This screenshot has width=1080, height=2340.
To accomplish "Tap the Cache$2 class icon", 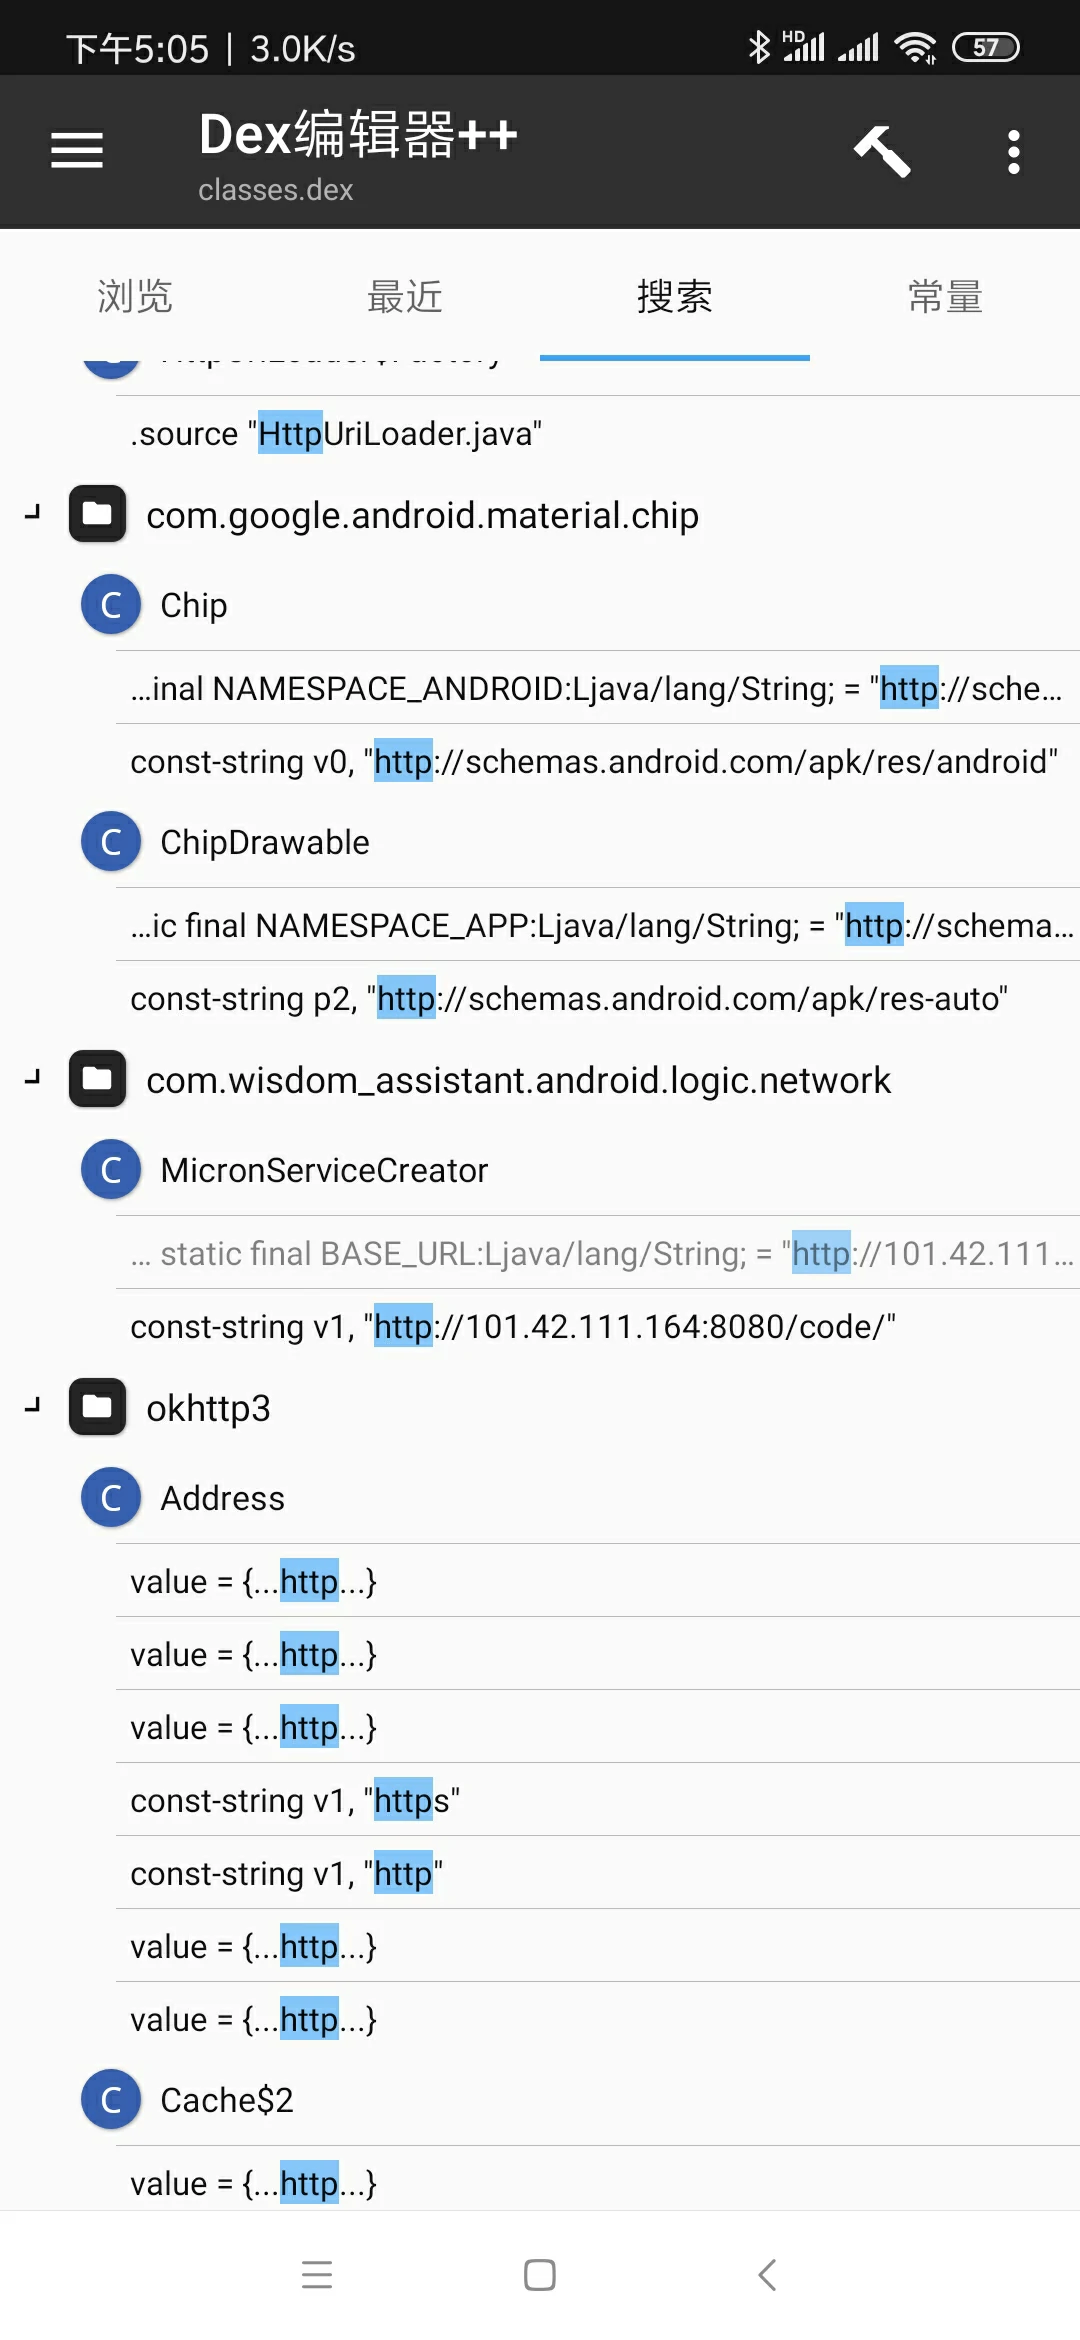I will point(111,2100).
